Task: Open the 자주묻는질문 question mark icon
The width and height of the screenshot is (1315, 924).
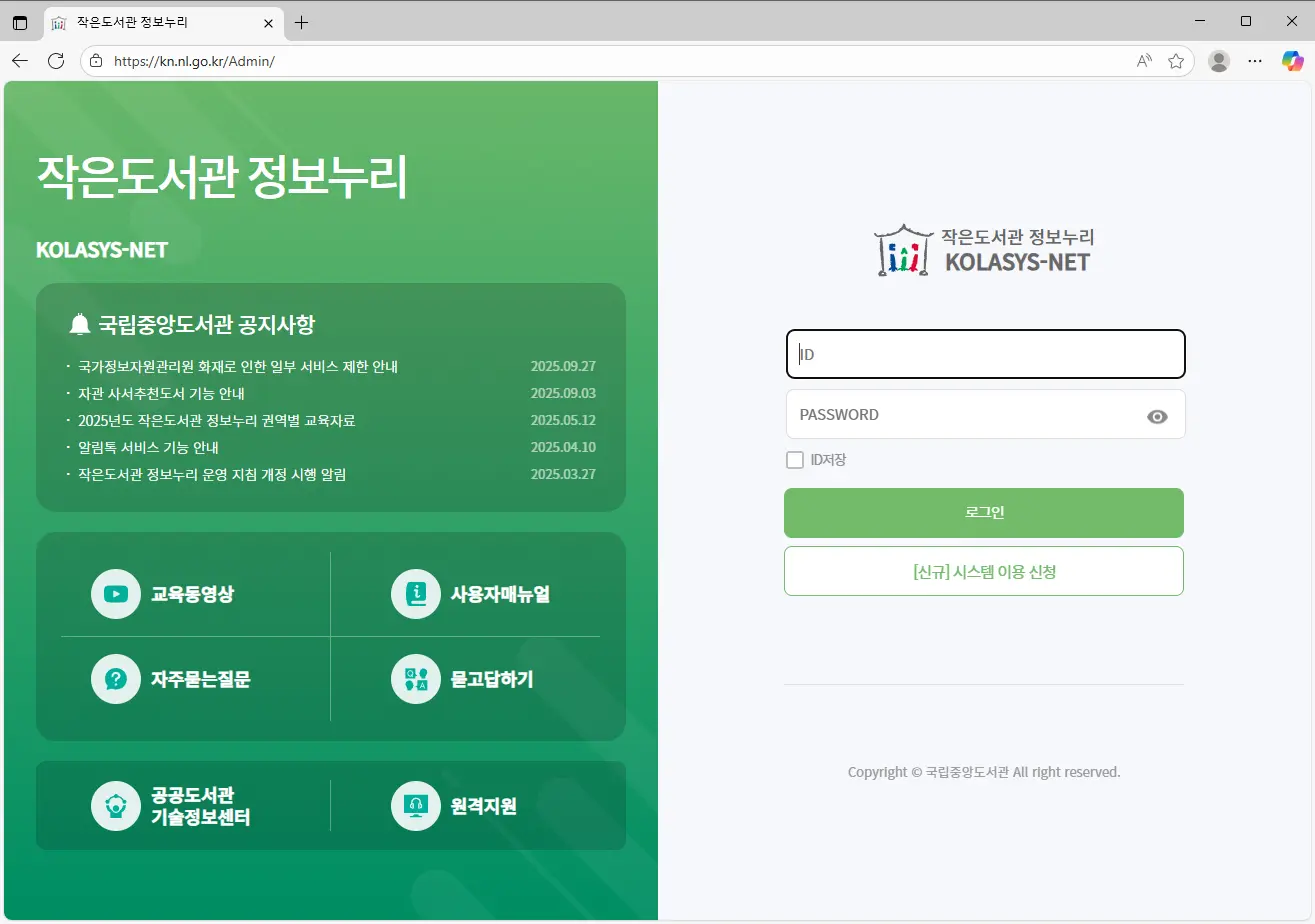Action: [x=116, y=680]
